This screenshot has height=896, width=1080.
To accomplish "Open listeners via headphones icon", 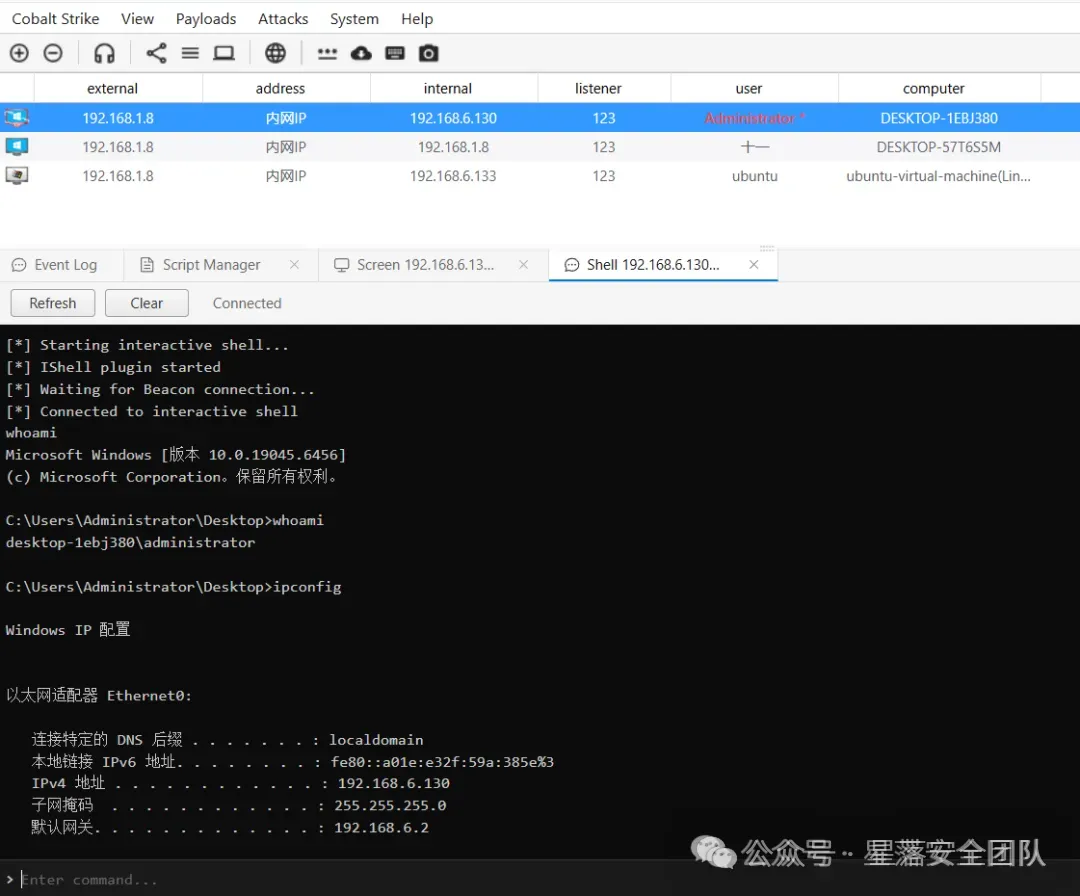I will 104,53.
